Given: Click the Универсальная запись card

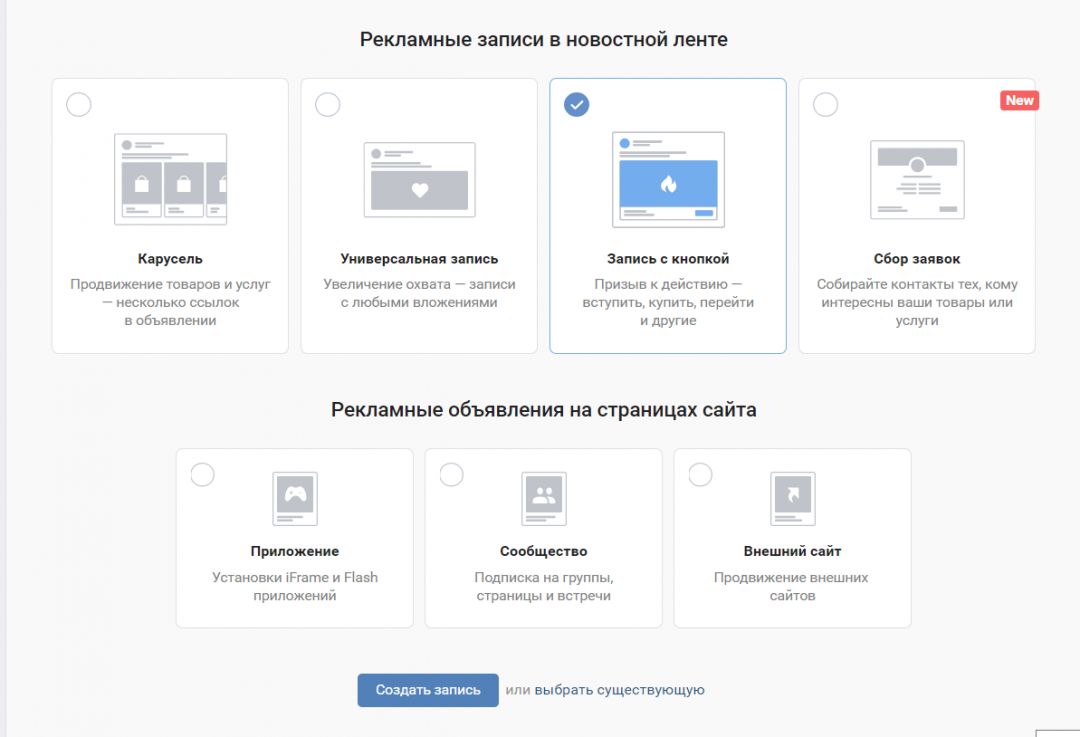Looking at the screenshot, I should [x=418, y=215].
